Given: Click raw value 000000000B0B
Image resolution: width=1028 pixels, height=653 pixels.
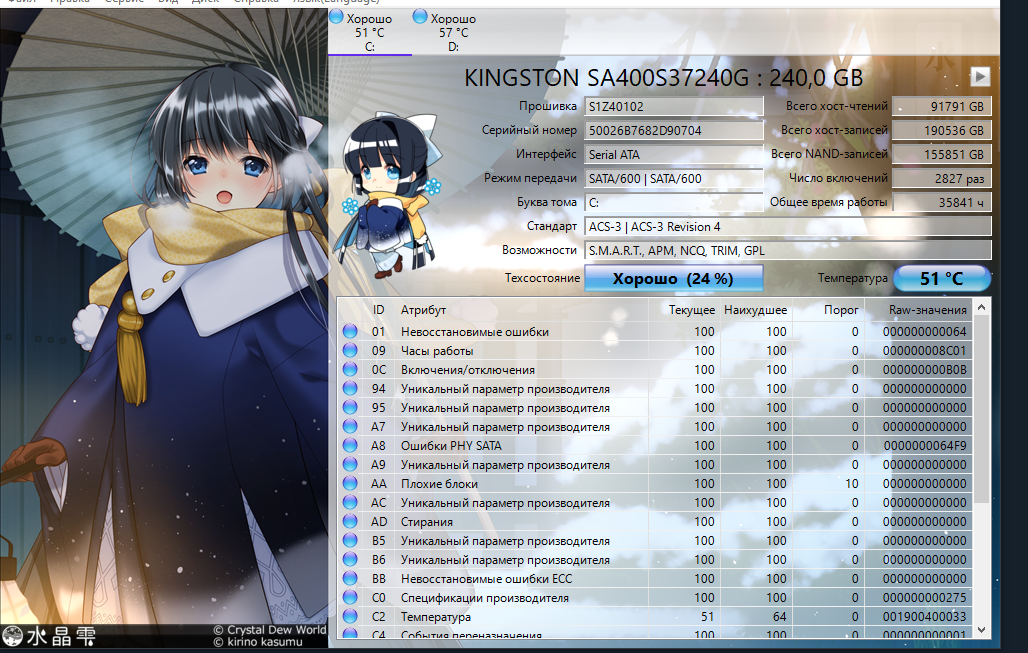Looking at the screenshot, I should [x=924, y=370].
